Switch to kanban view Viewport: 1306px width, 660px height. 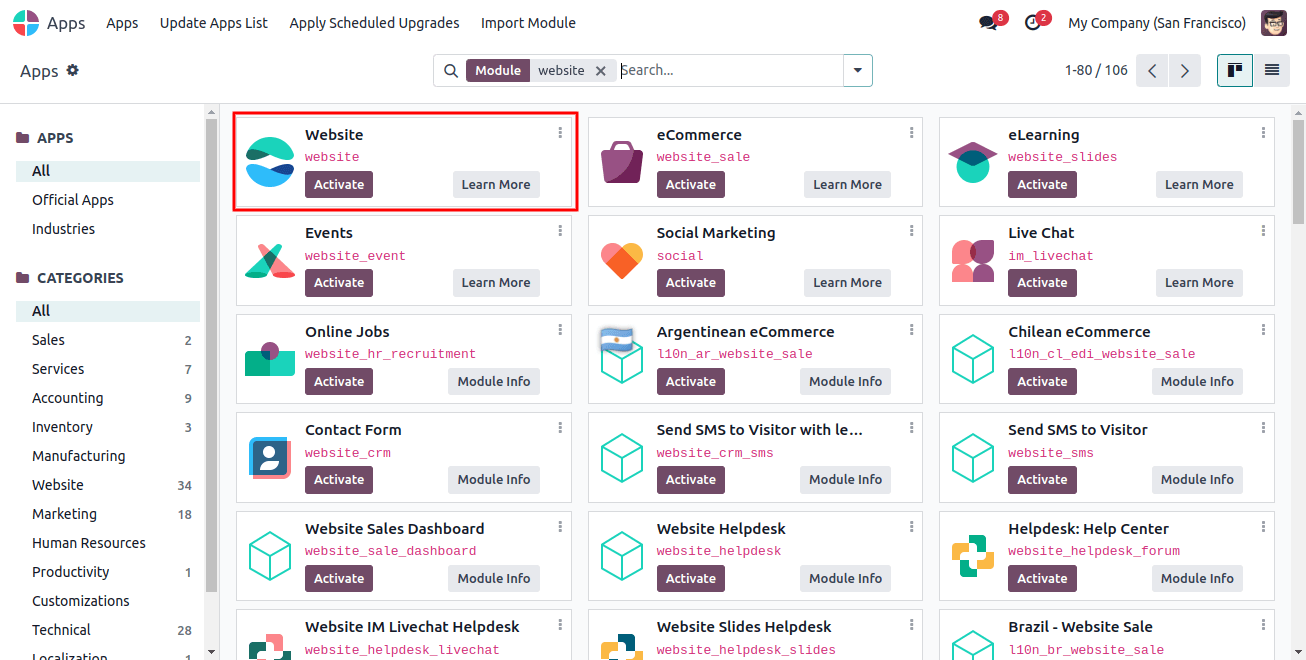pos(1235,70)
